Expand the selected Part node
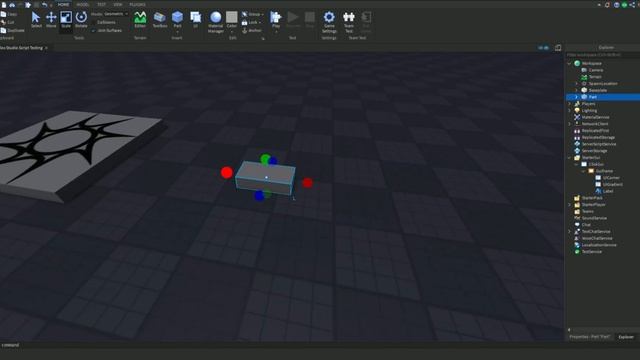Viewport: 640px width, 360px height. (x=576, y=97)
